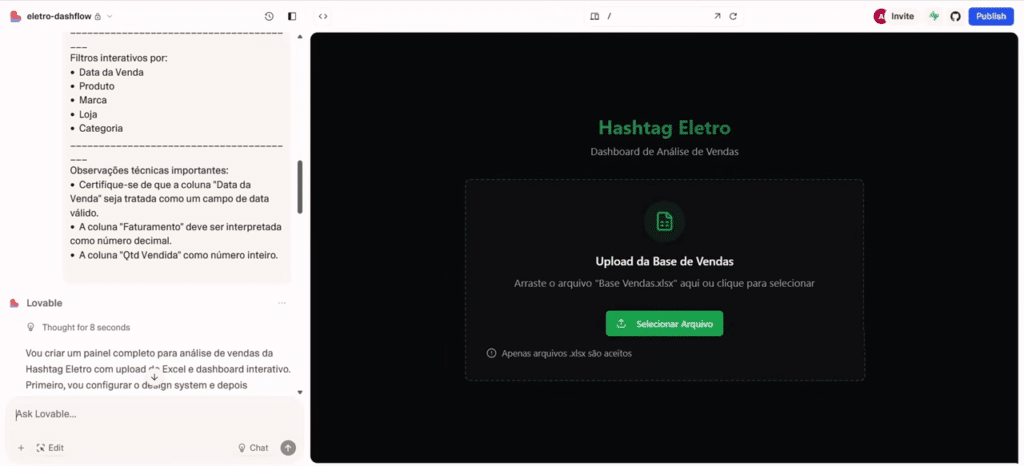1024x466 pixels.
Task: Click the Lovable avatar icon in chat
Action: pyautogui.click(x=14, y=303)
